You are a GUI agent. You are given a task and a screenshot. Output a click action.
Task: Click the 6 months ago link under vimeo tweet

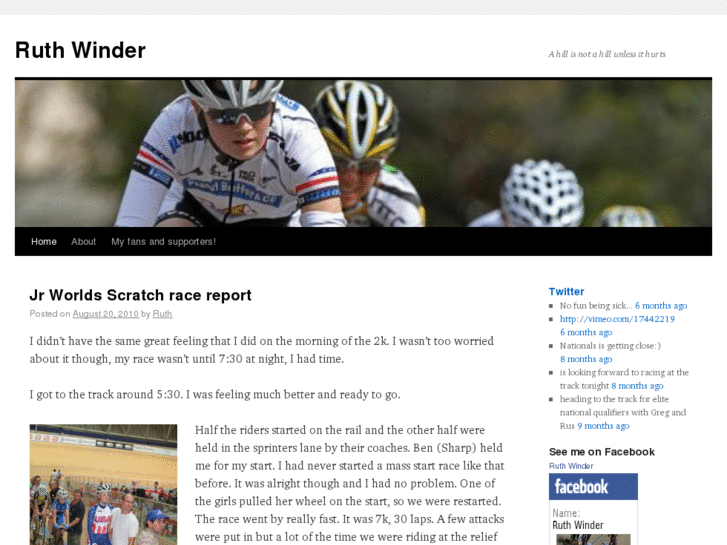[586, 333]
